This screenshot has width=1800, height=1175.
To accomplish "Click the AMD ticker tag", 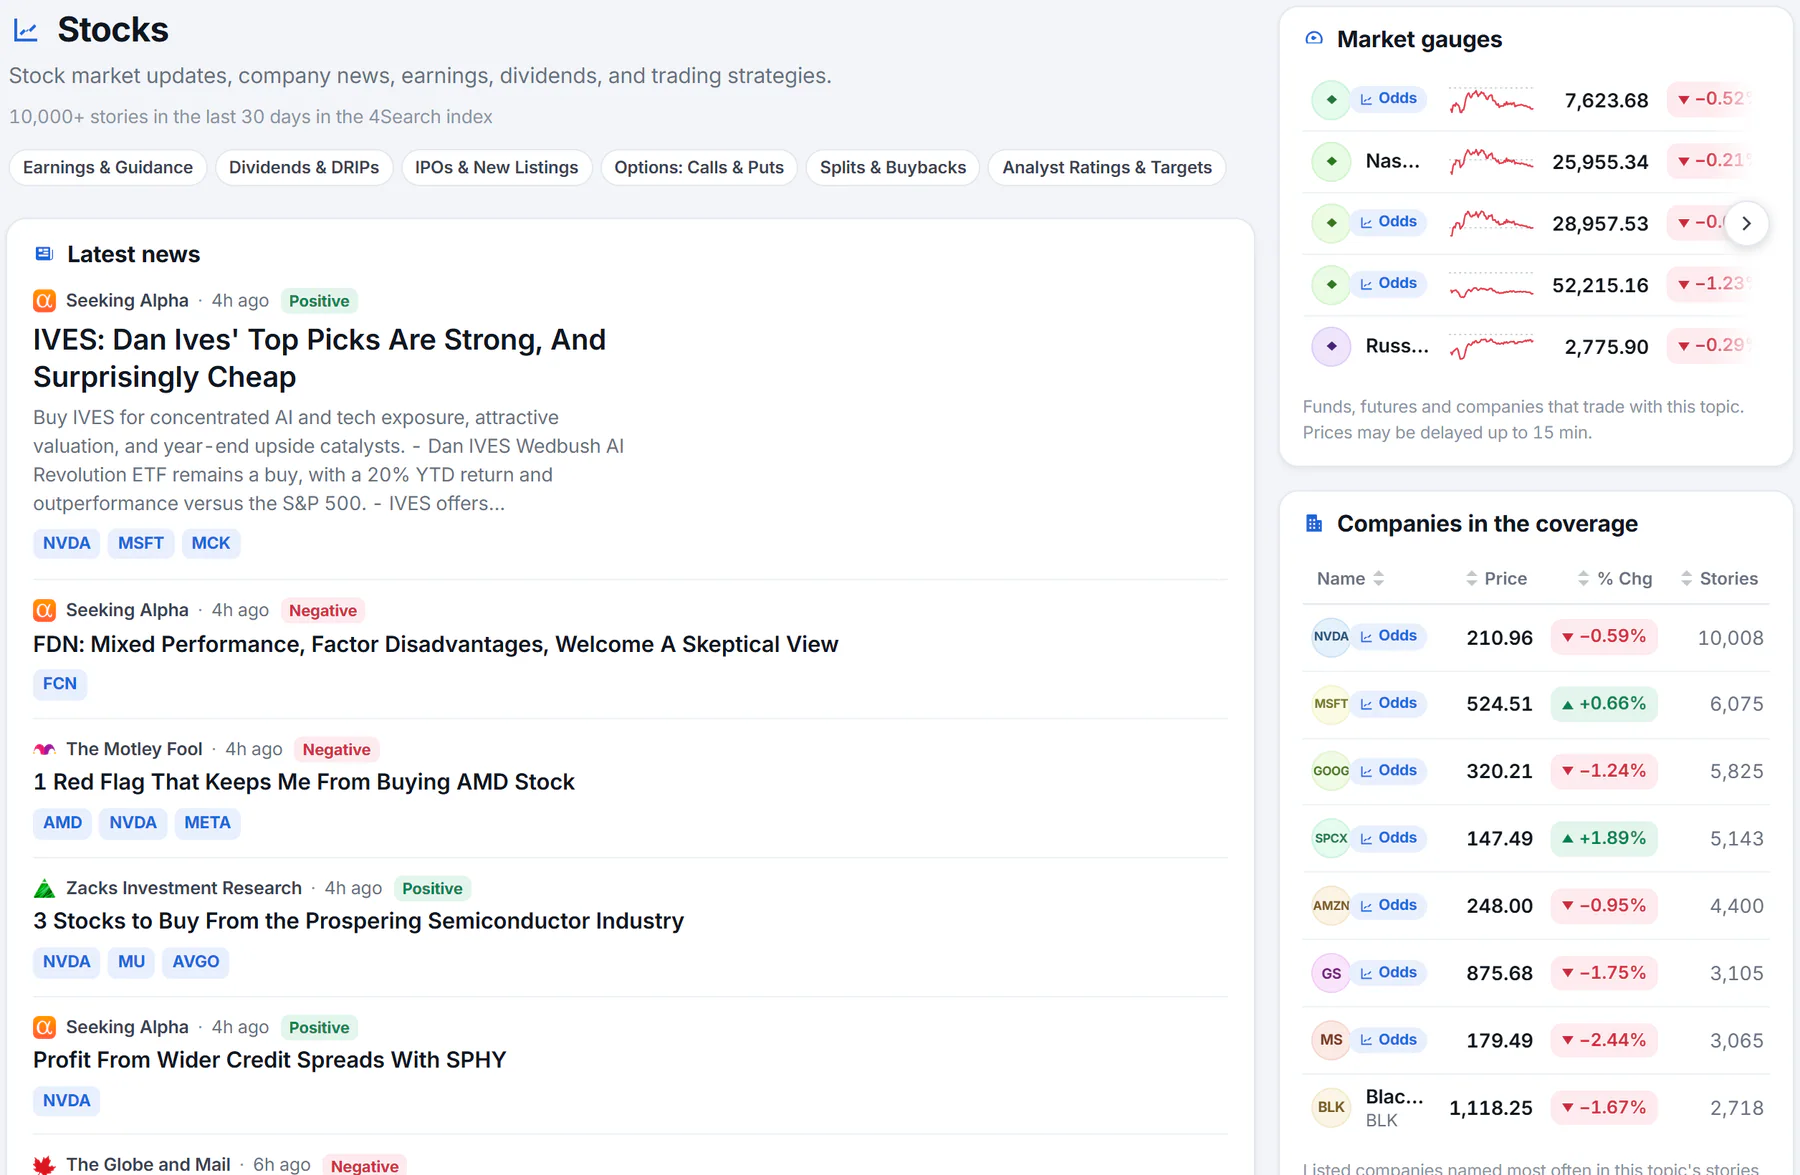I will tap(63, 822).
